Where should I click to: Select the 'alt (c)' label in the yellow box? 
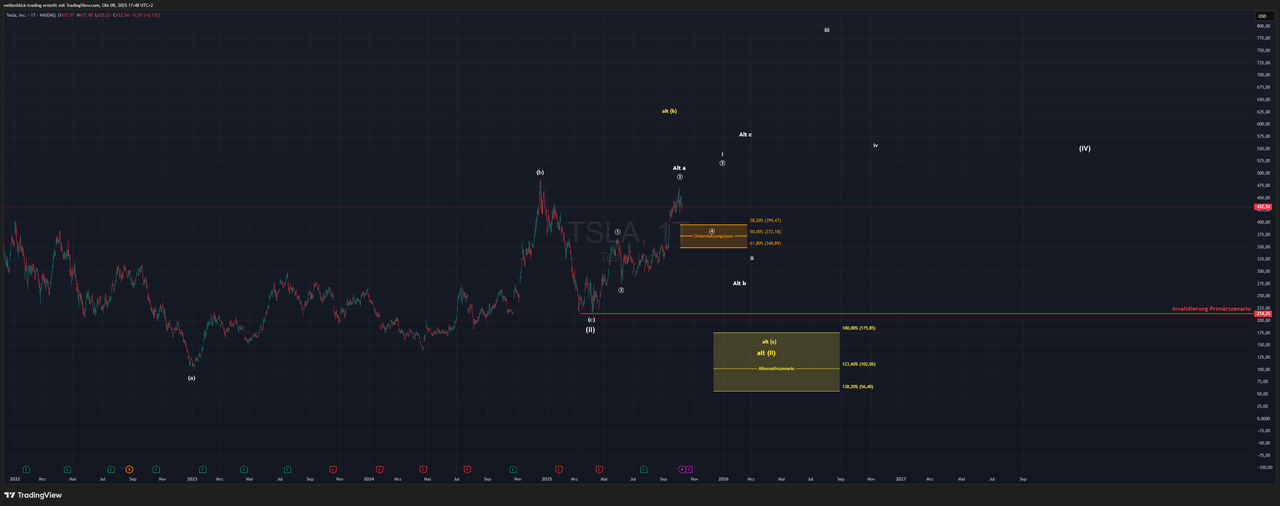point(769,342)
